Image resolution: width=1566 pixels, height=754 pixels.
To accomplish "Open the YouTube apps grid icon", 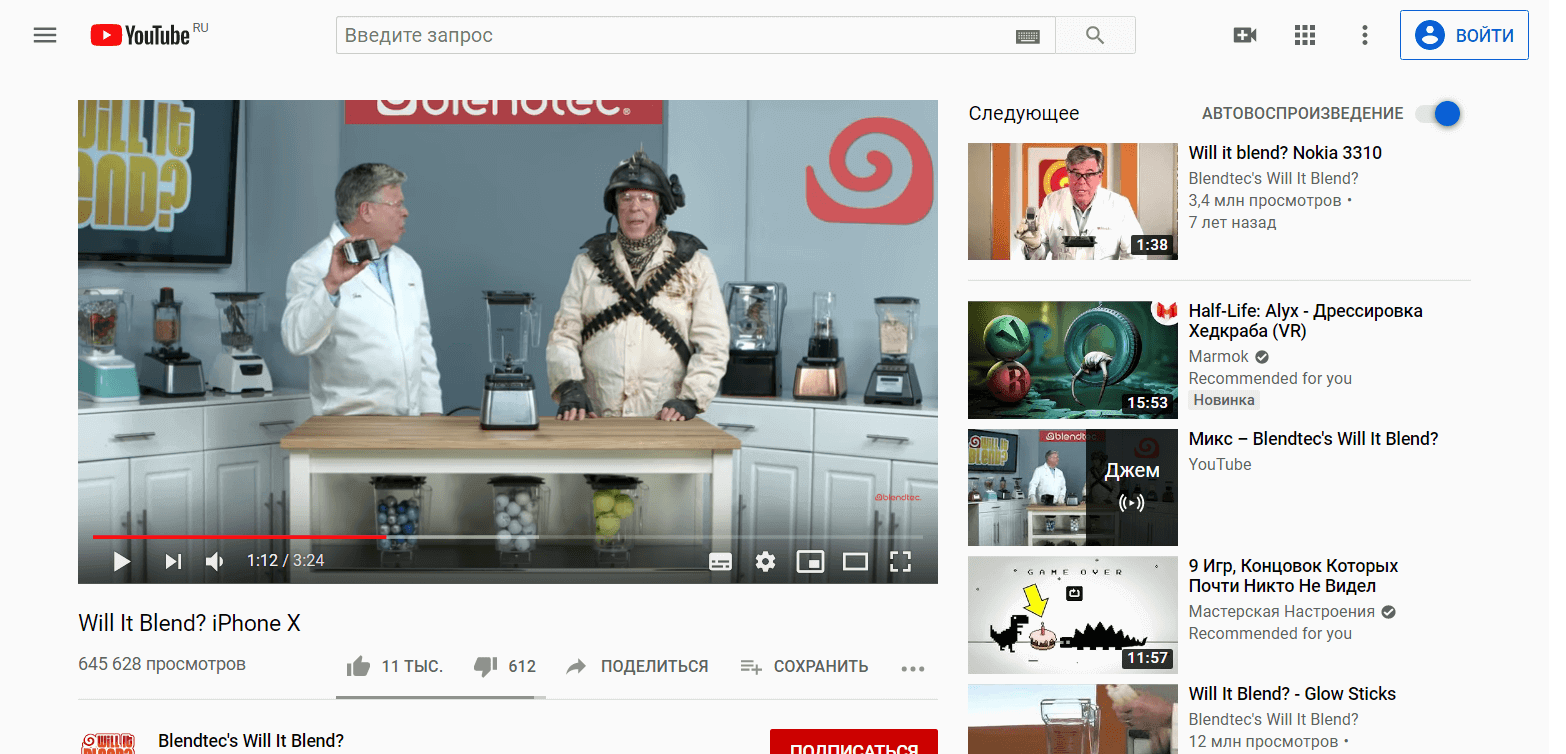I will tap(1304, 36).
